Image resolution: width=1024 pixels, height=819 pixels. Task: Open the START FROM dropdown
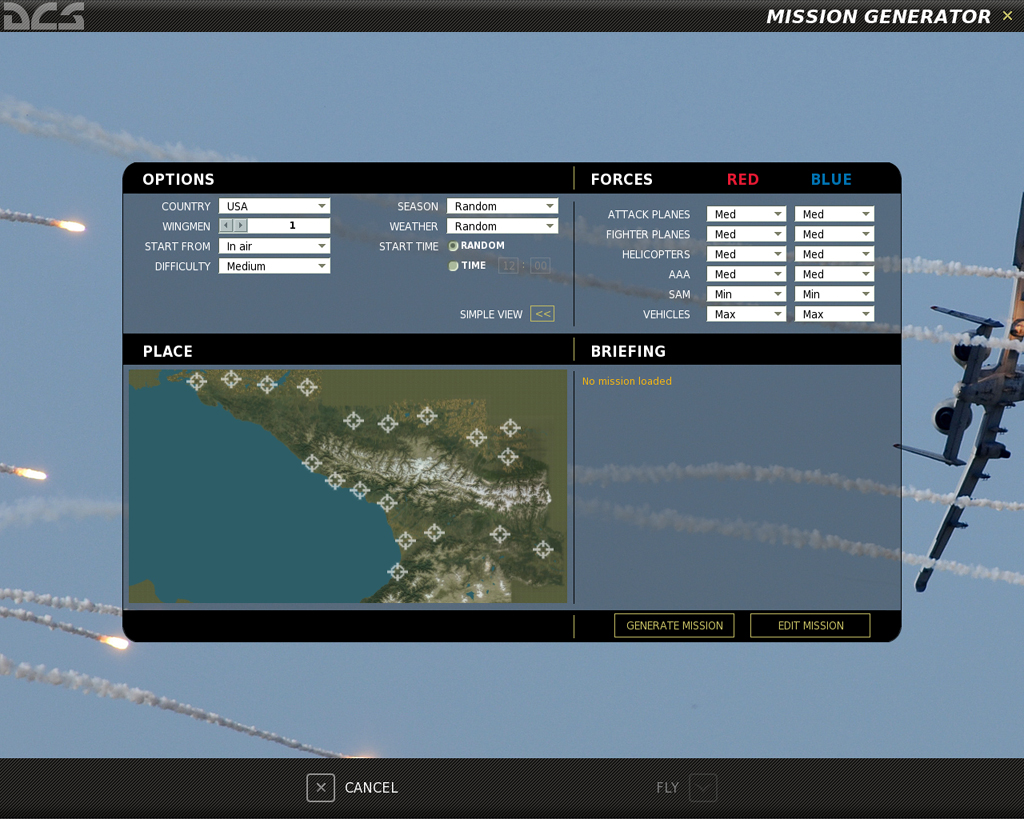tap(322, 246)
